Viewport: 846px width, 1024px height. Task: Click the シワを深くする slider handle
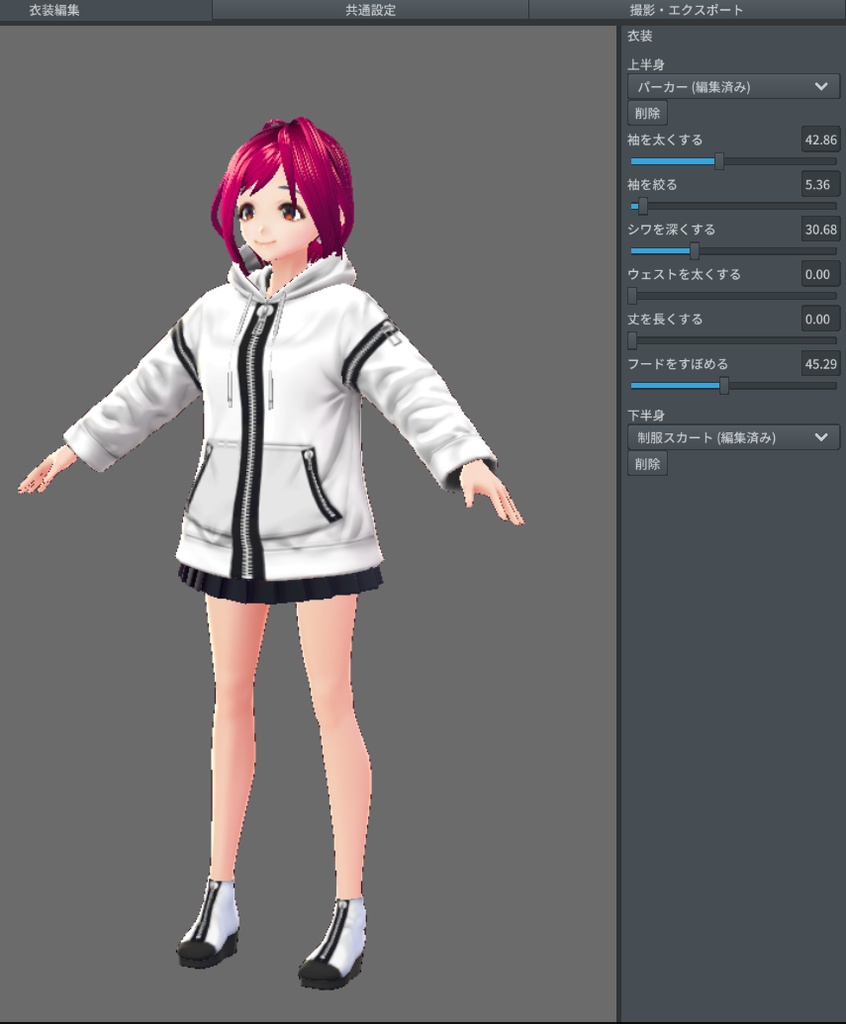pos(695,251)
